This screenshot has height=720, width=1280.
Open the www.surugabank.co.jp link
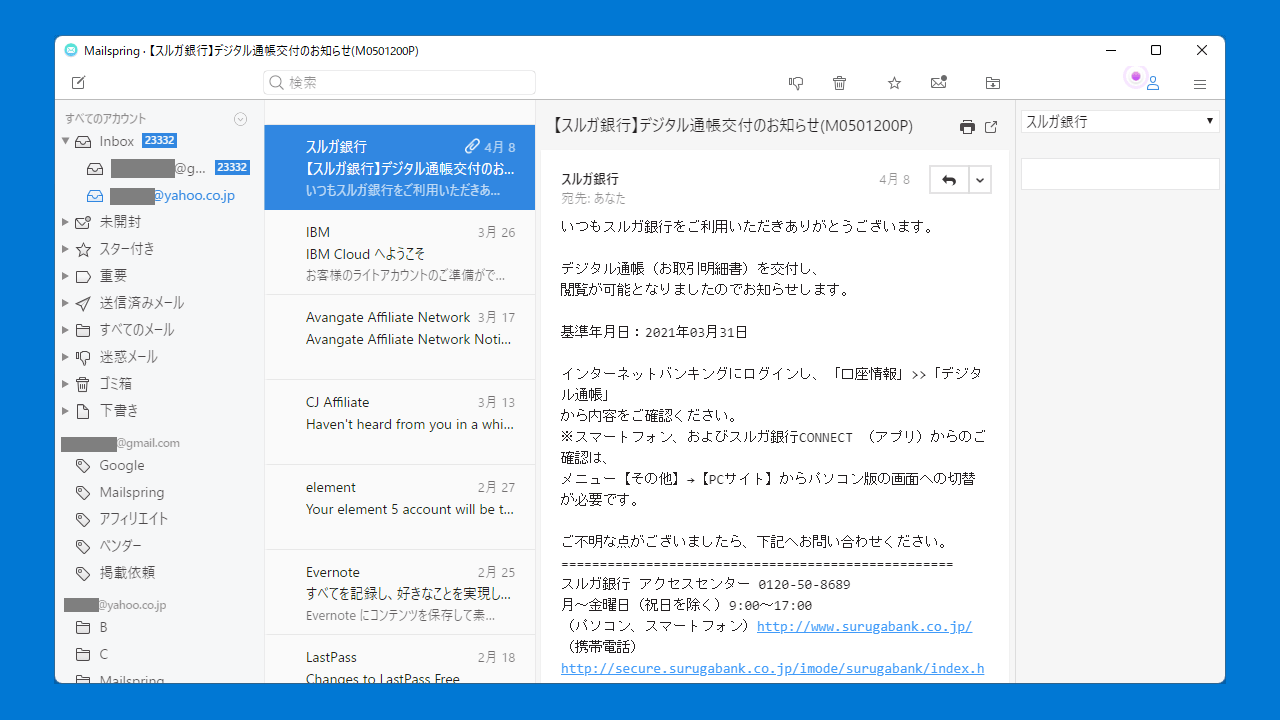point(864,626)
